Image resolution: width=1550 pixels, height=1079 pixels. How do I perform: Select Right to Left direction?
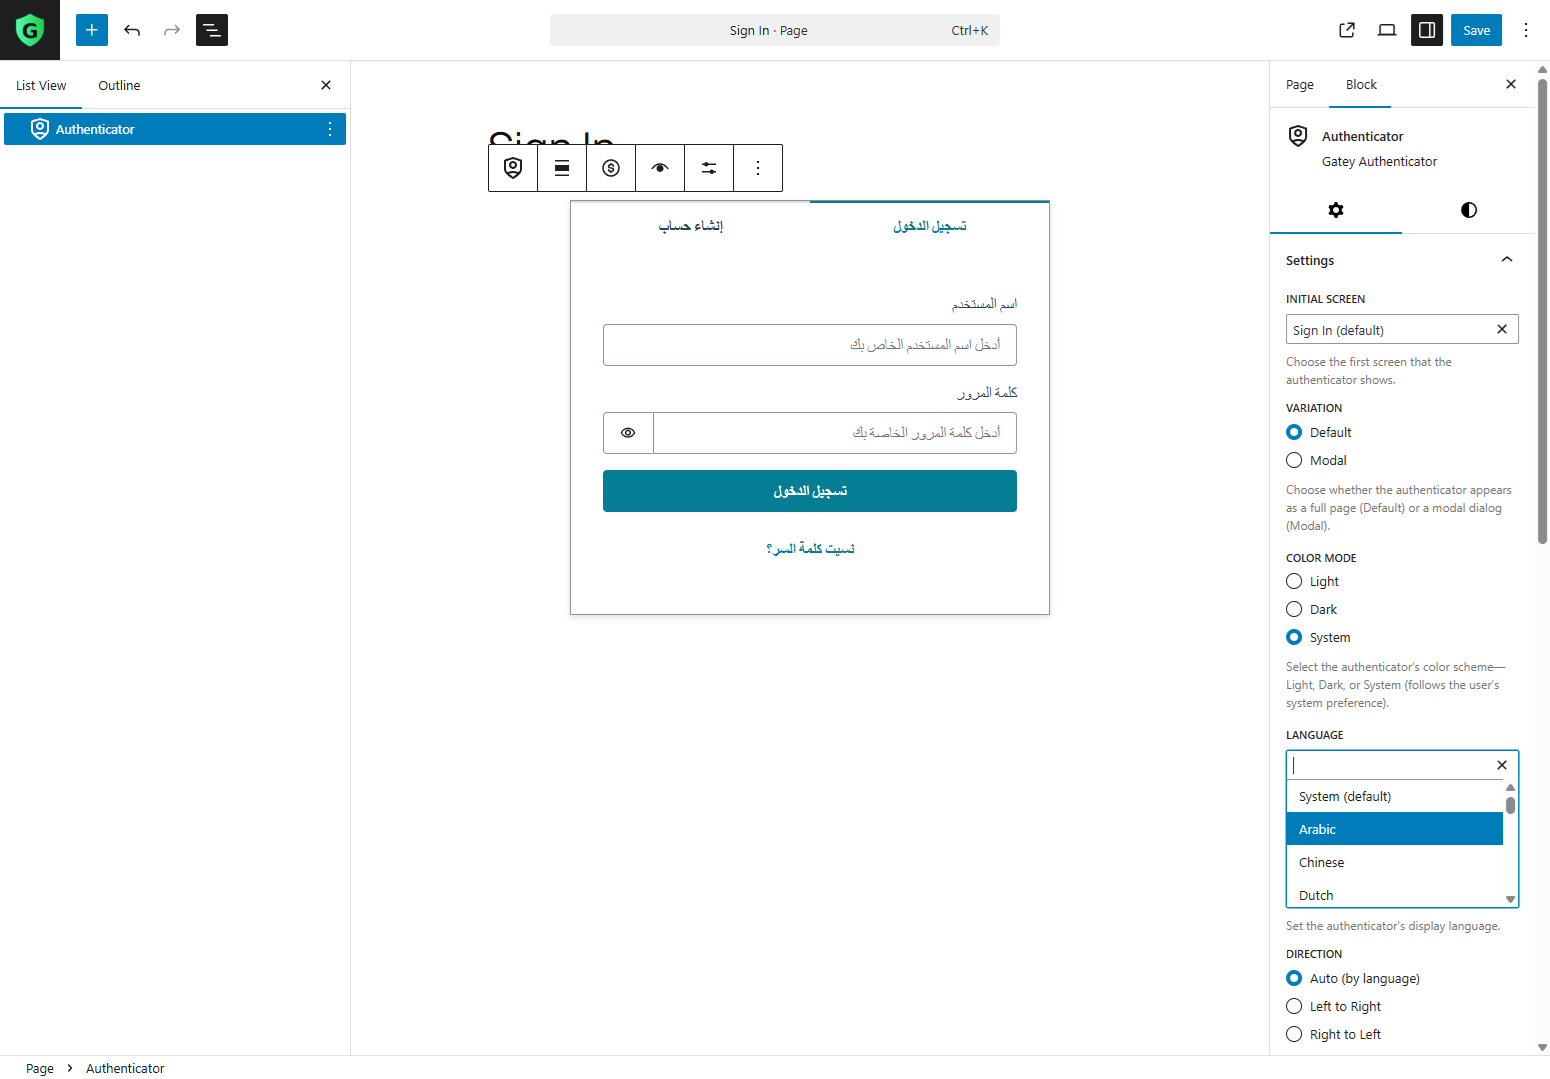(1294, 1034)
